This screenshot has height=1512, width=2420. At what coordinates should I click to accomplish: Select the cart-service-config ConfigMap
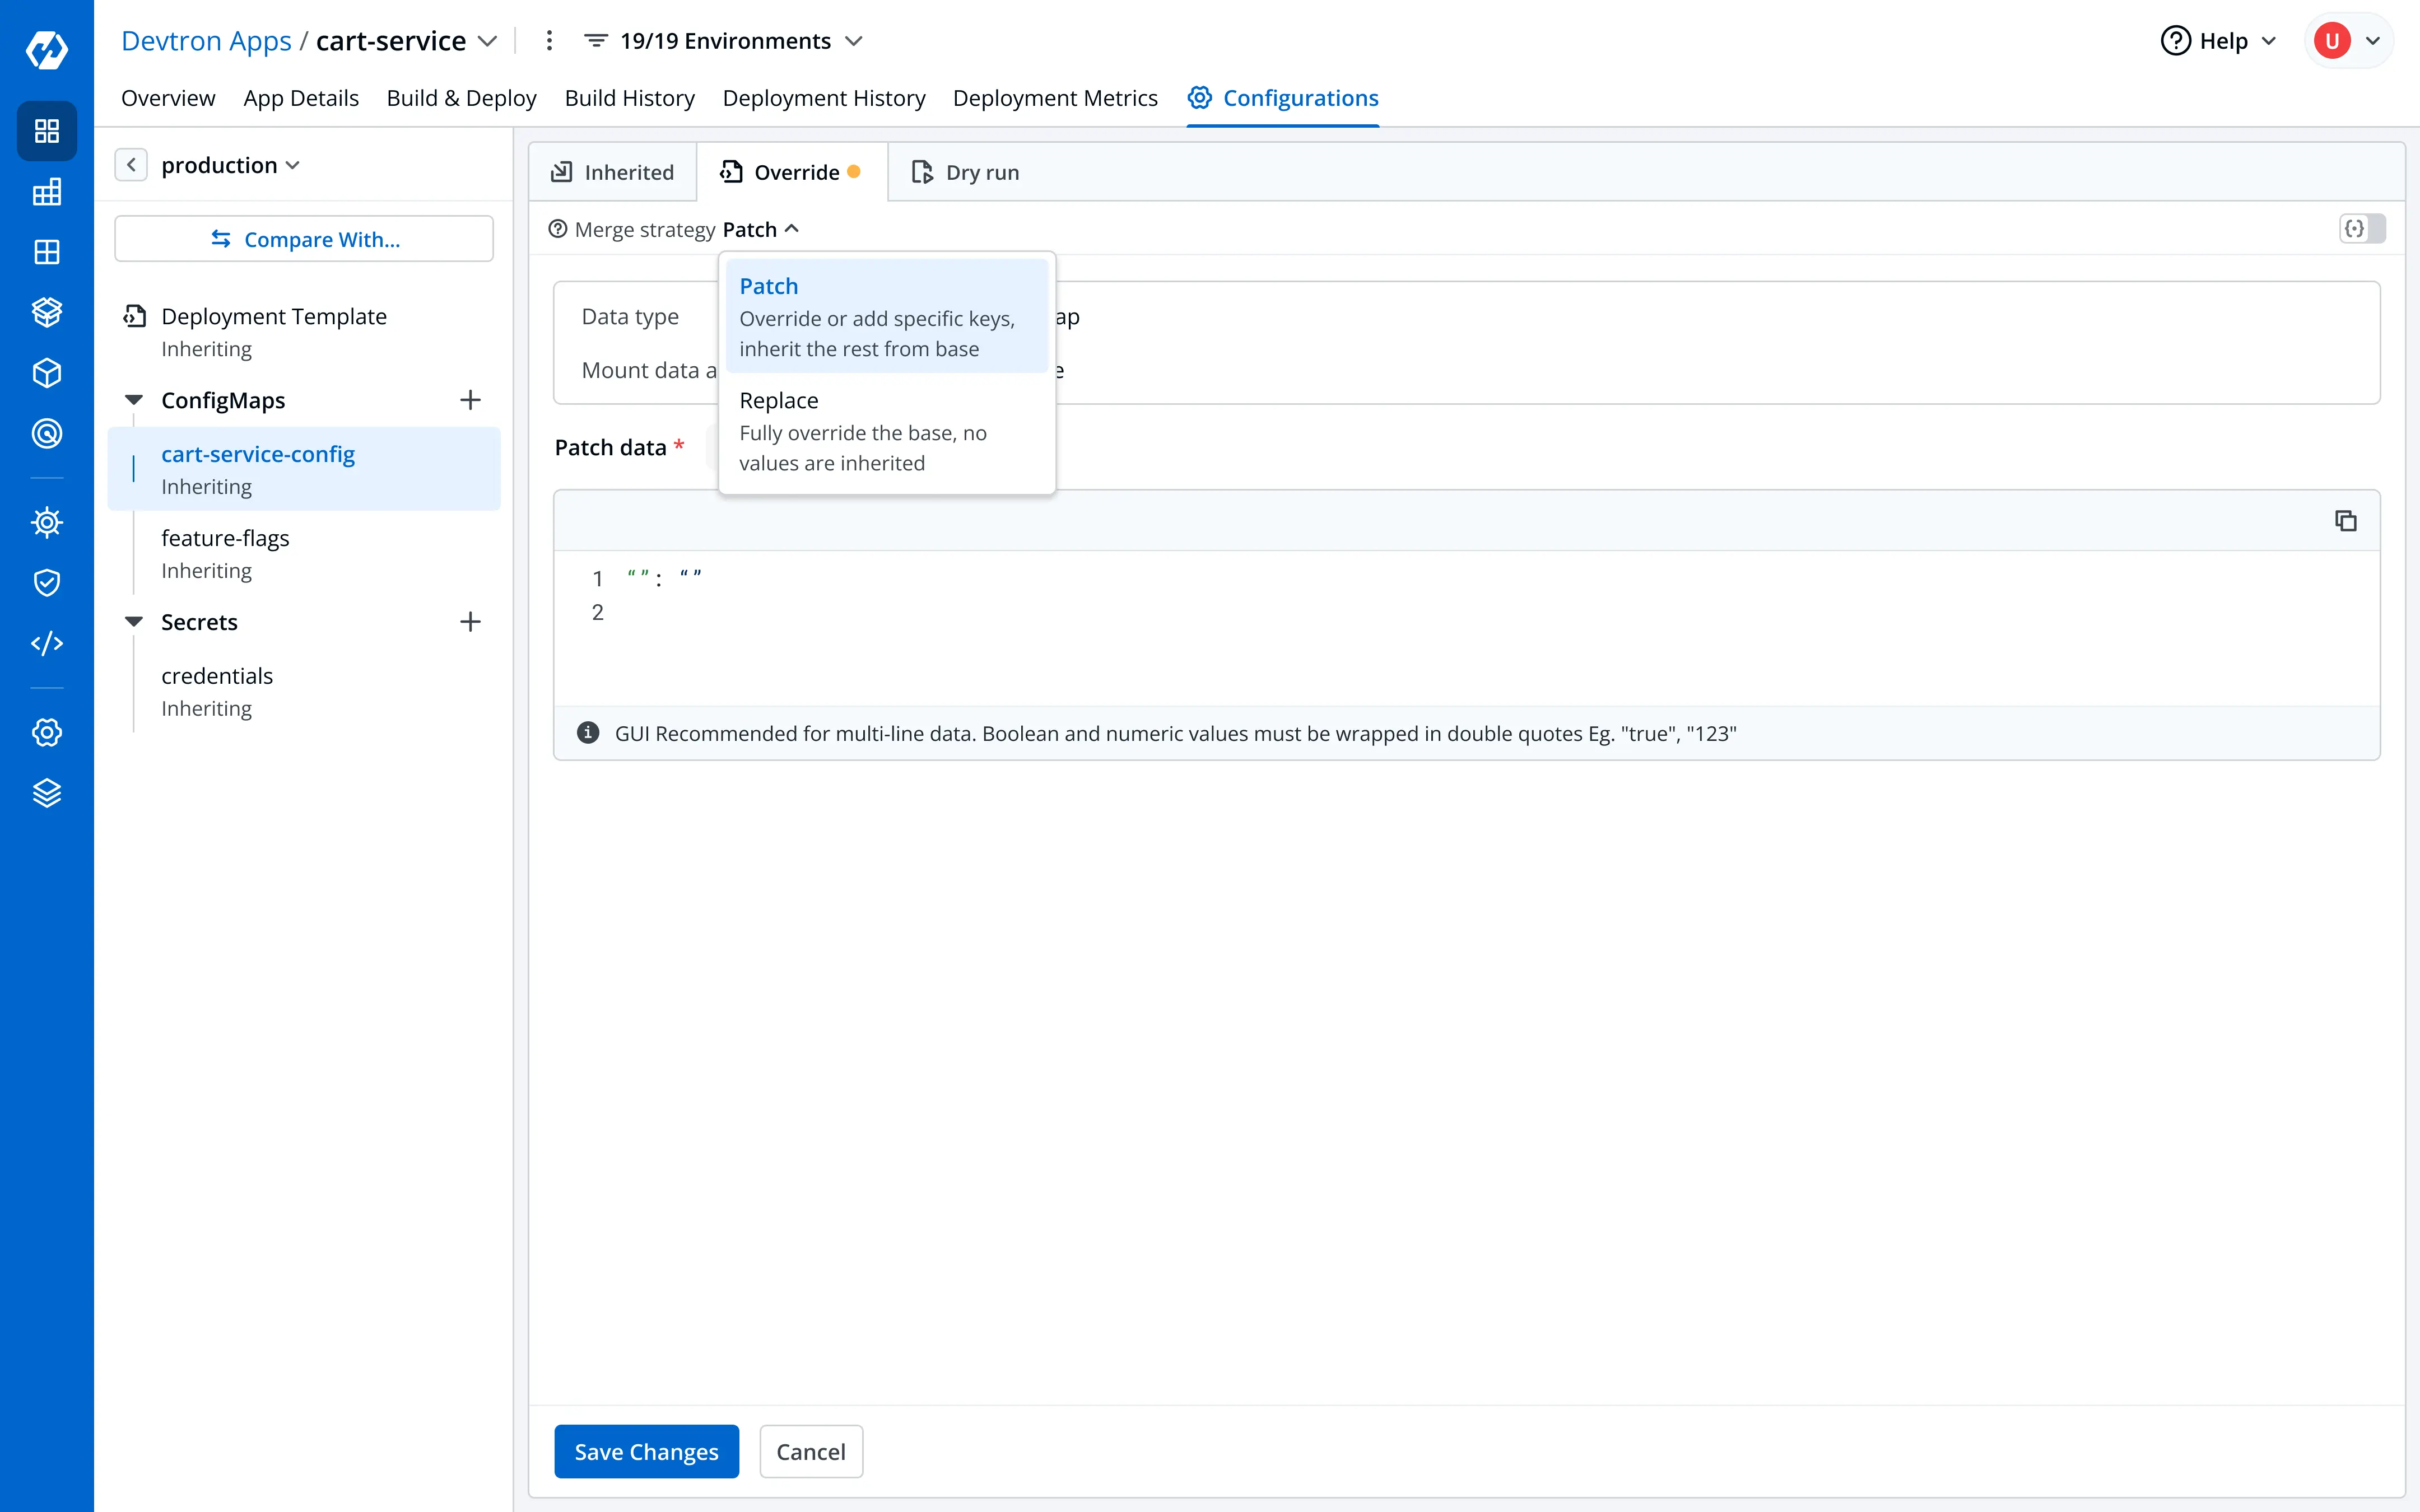click(304, 469)
